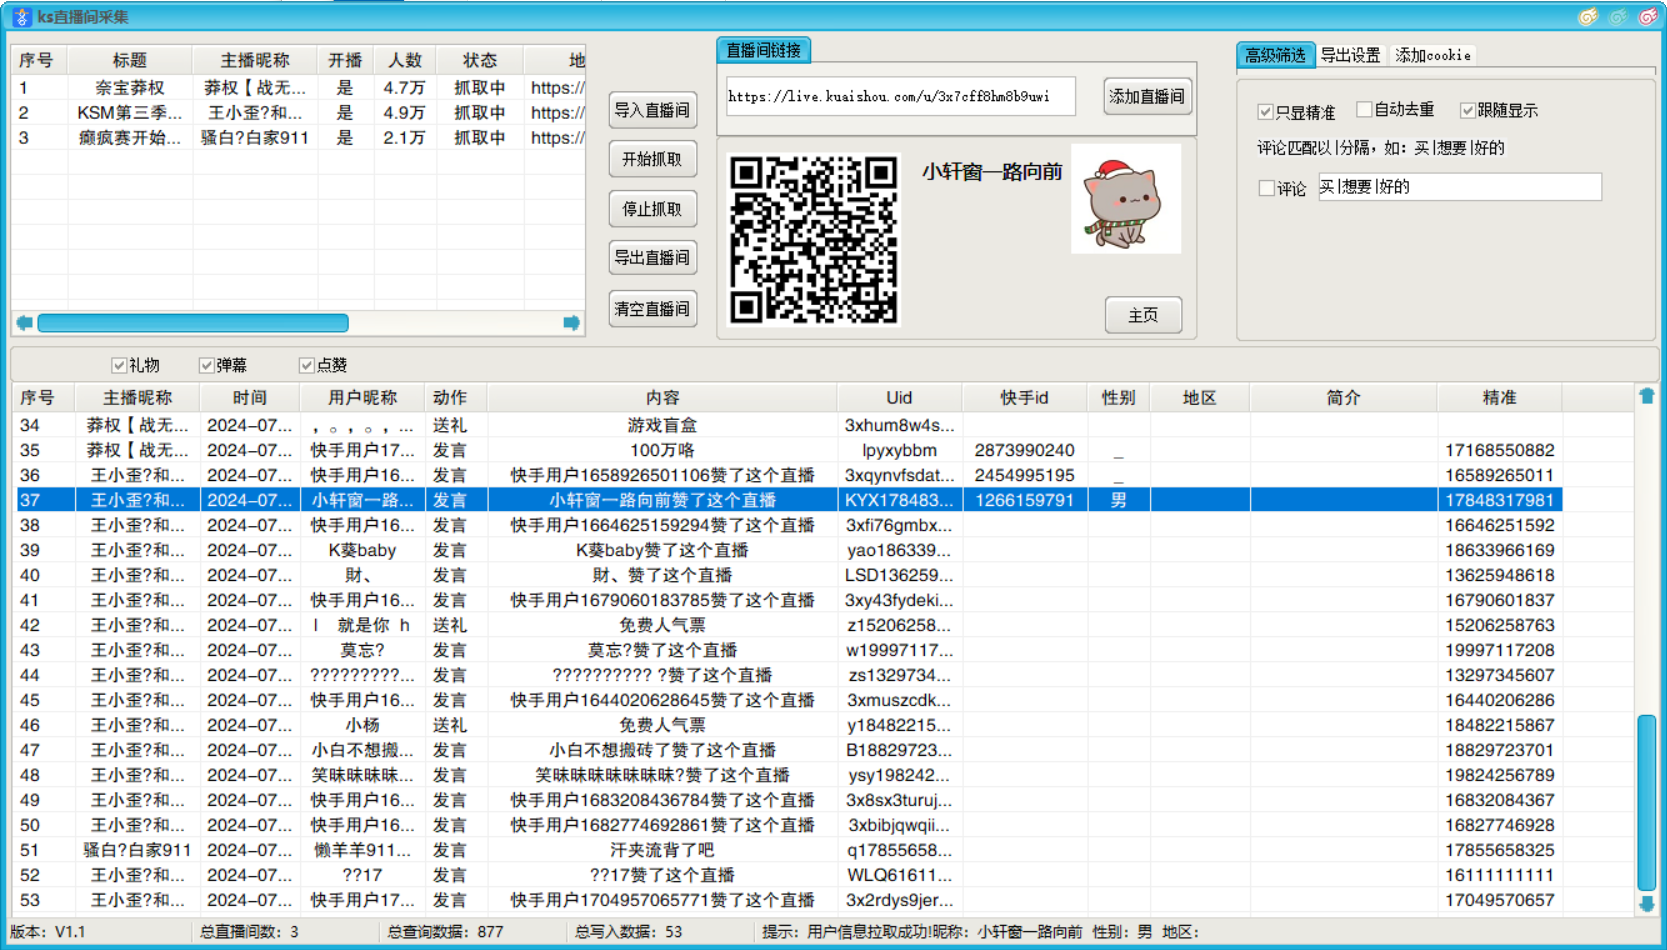Open the 导出设置 tab
The width and height of the screenshot is (1667, 950).
point(1350,55)
